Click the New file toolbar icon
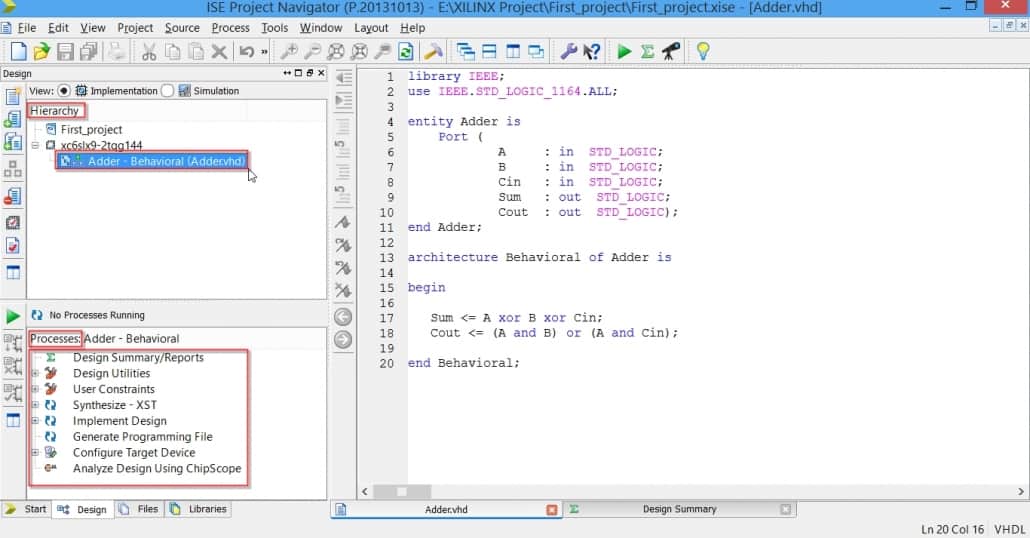Image resolution: width=1030 pixels, height=538 pixels. (x=18, y=51)
